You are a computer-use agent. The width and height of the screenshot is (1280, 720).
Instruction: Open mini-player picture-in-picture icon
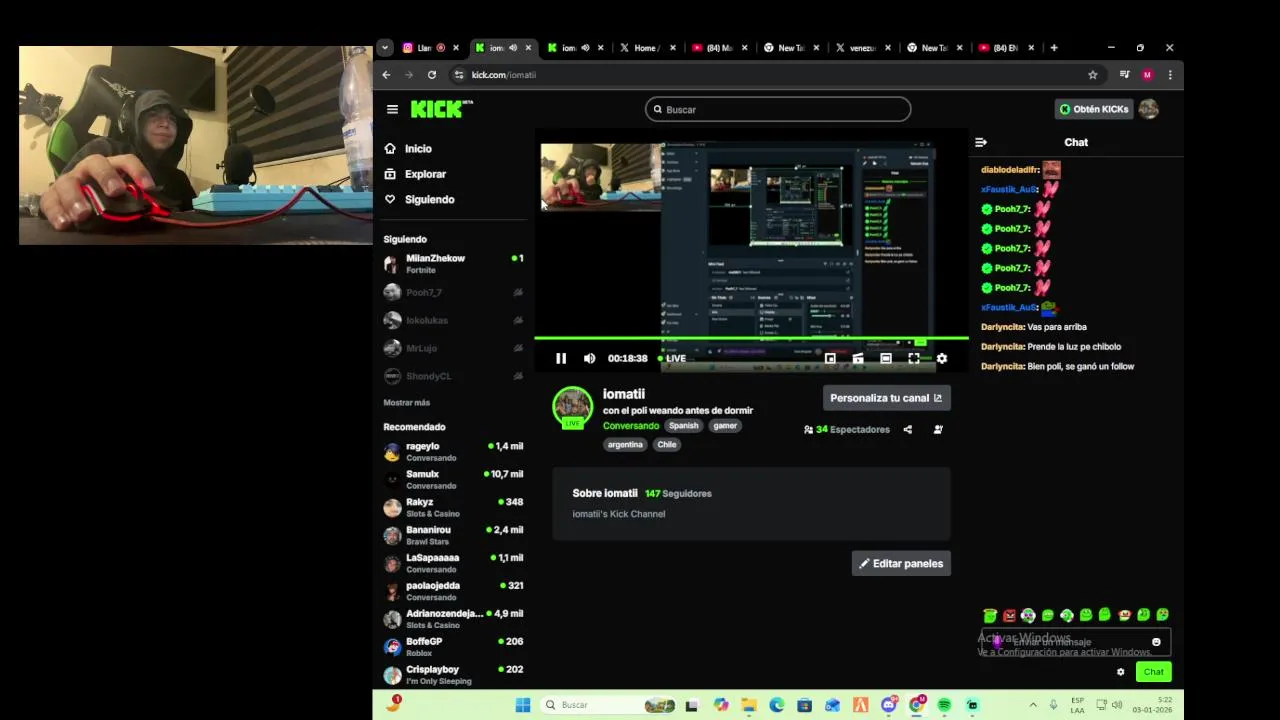[829, 358]
